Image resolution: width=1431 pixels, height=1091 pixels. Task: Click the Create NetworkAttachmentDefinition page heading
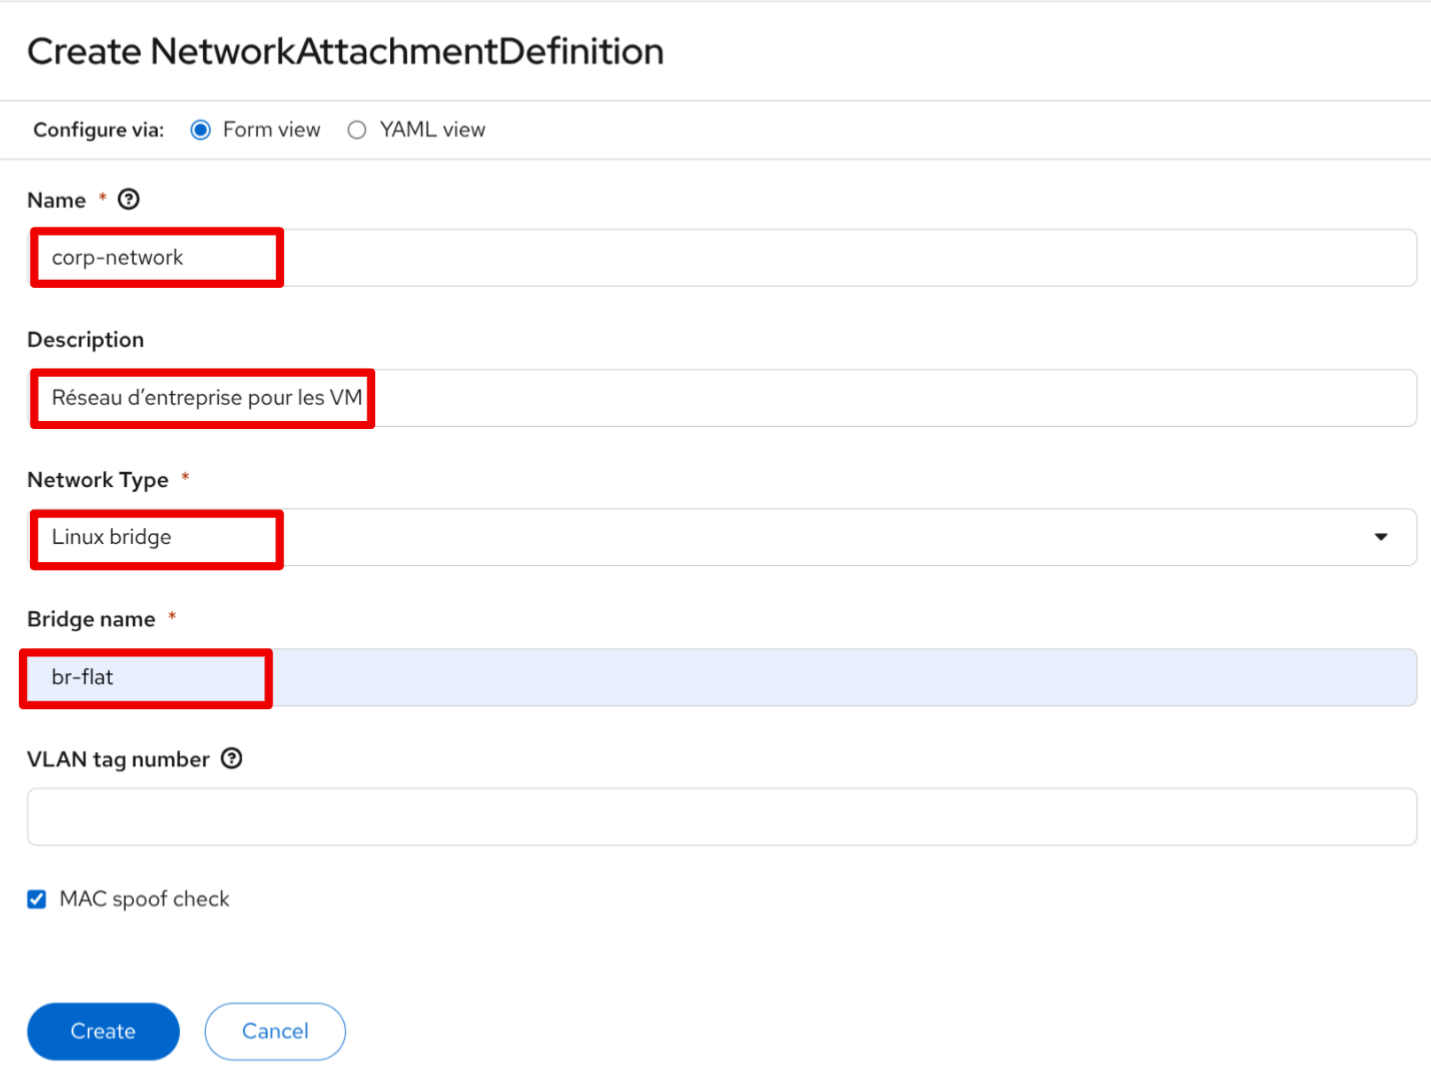point(345,52)
